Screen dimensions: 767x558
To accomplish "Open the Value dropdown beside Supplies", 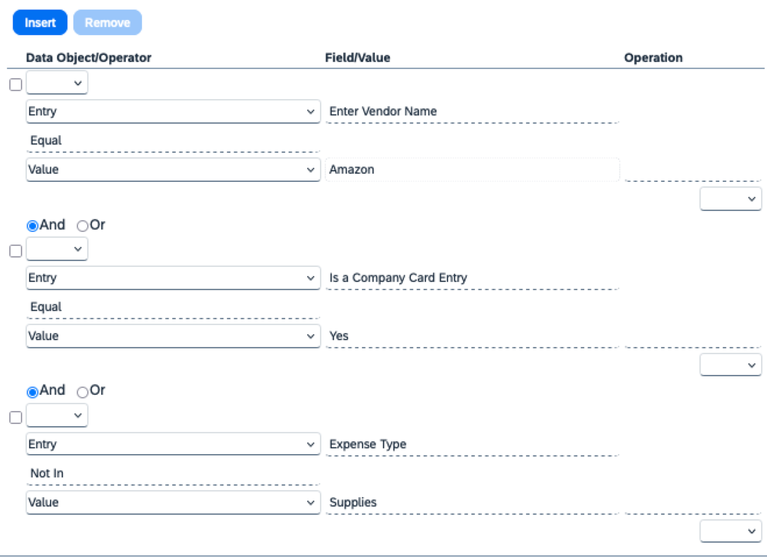I will point(173,502).
